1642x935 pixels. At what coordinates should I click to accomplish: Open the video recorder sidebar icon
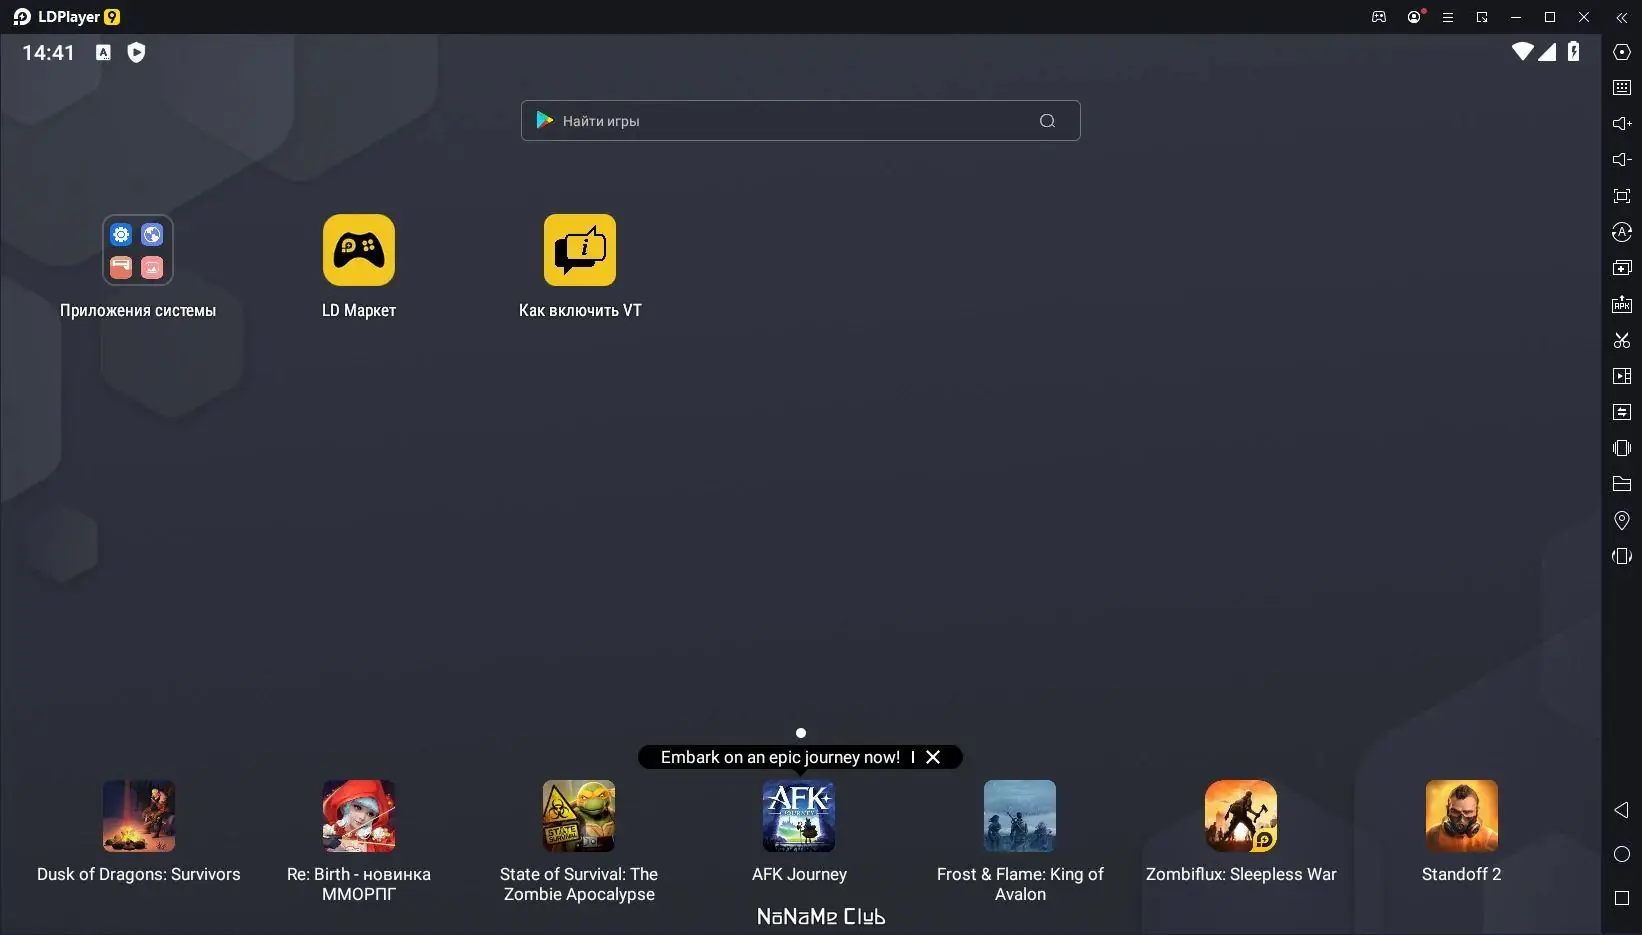pyautogui.click(x=1622, y=376)
